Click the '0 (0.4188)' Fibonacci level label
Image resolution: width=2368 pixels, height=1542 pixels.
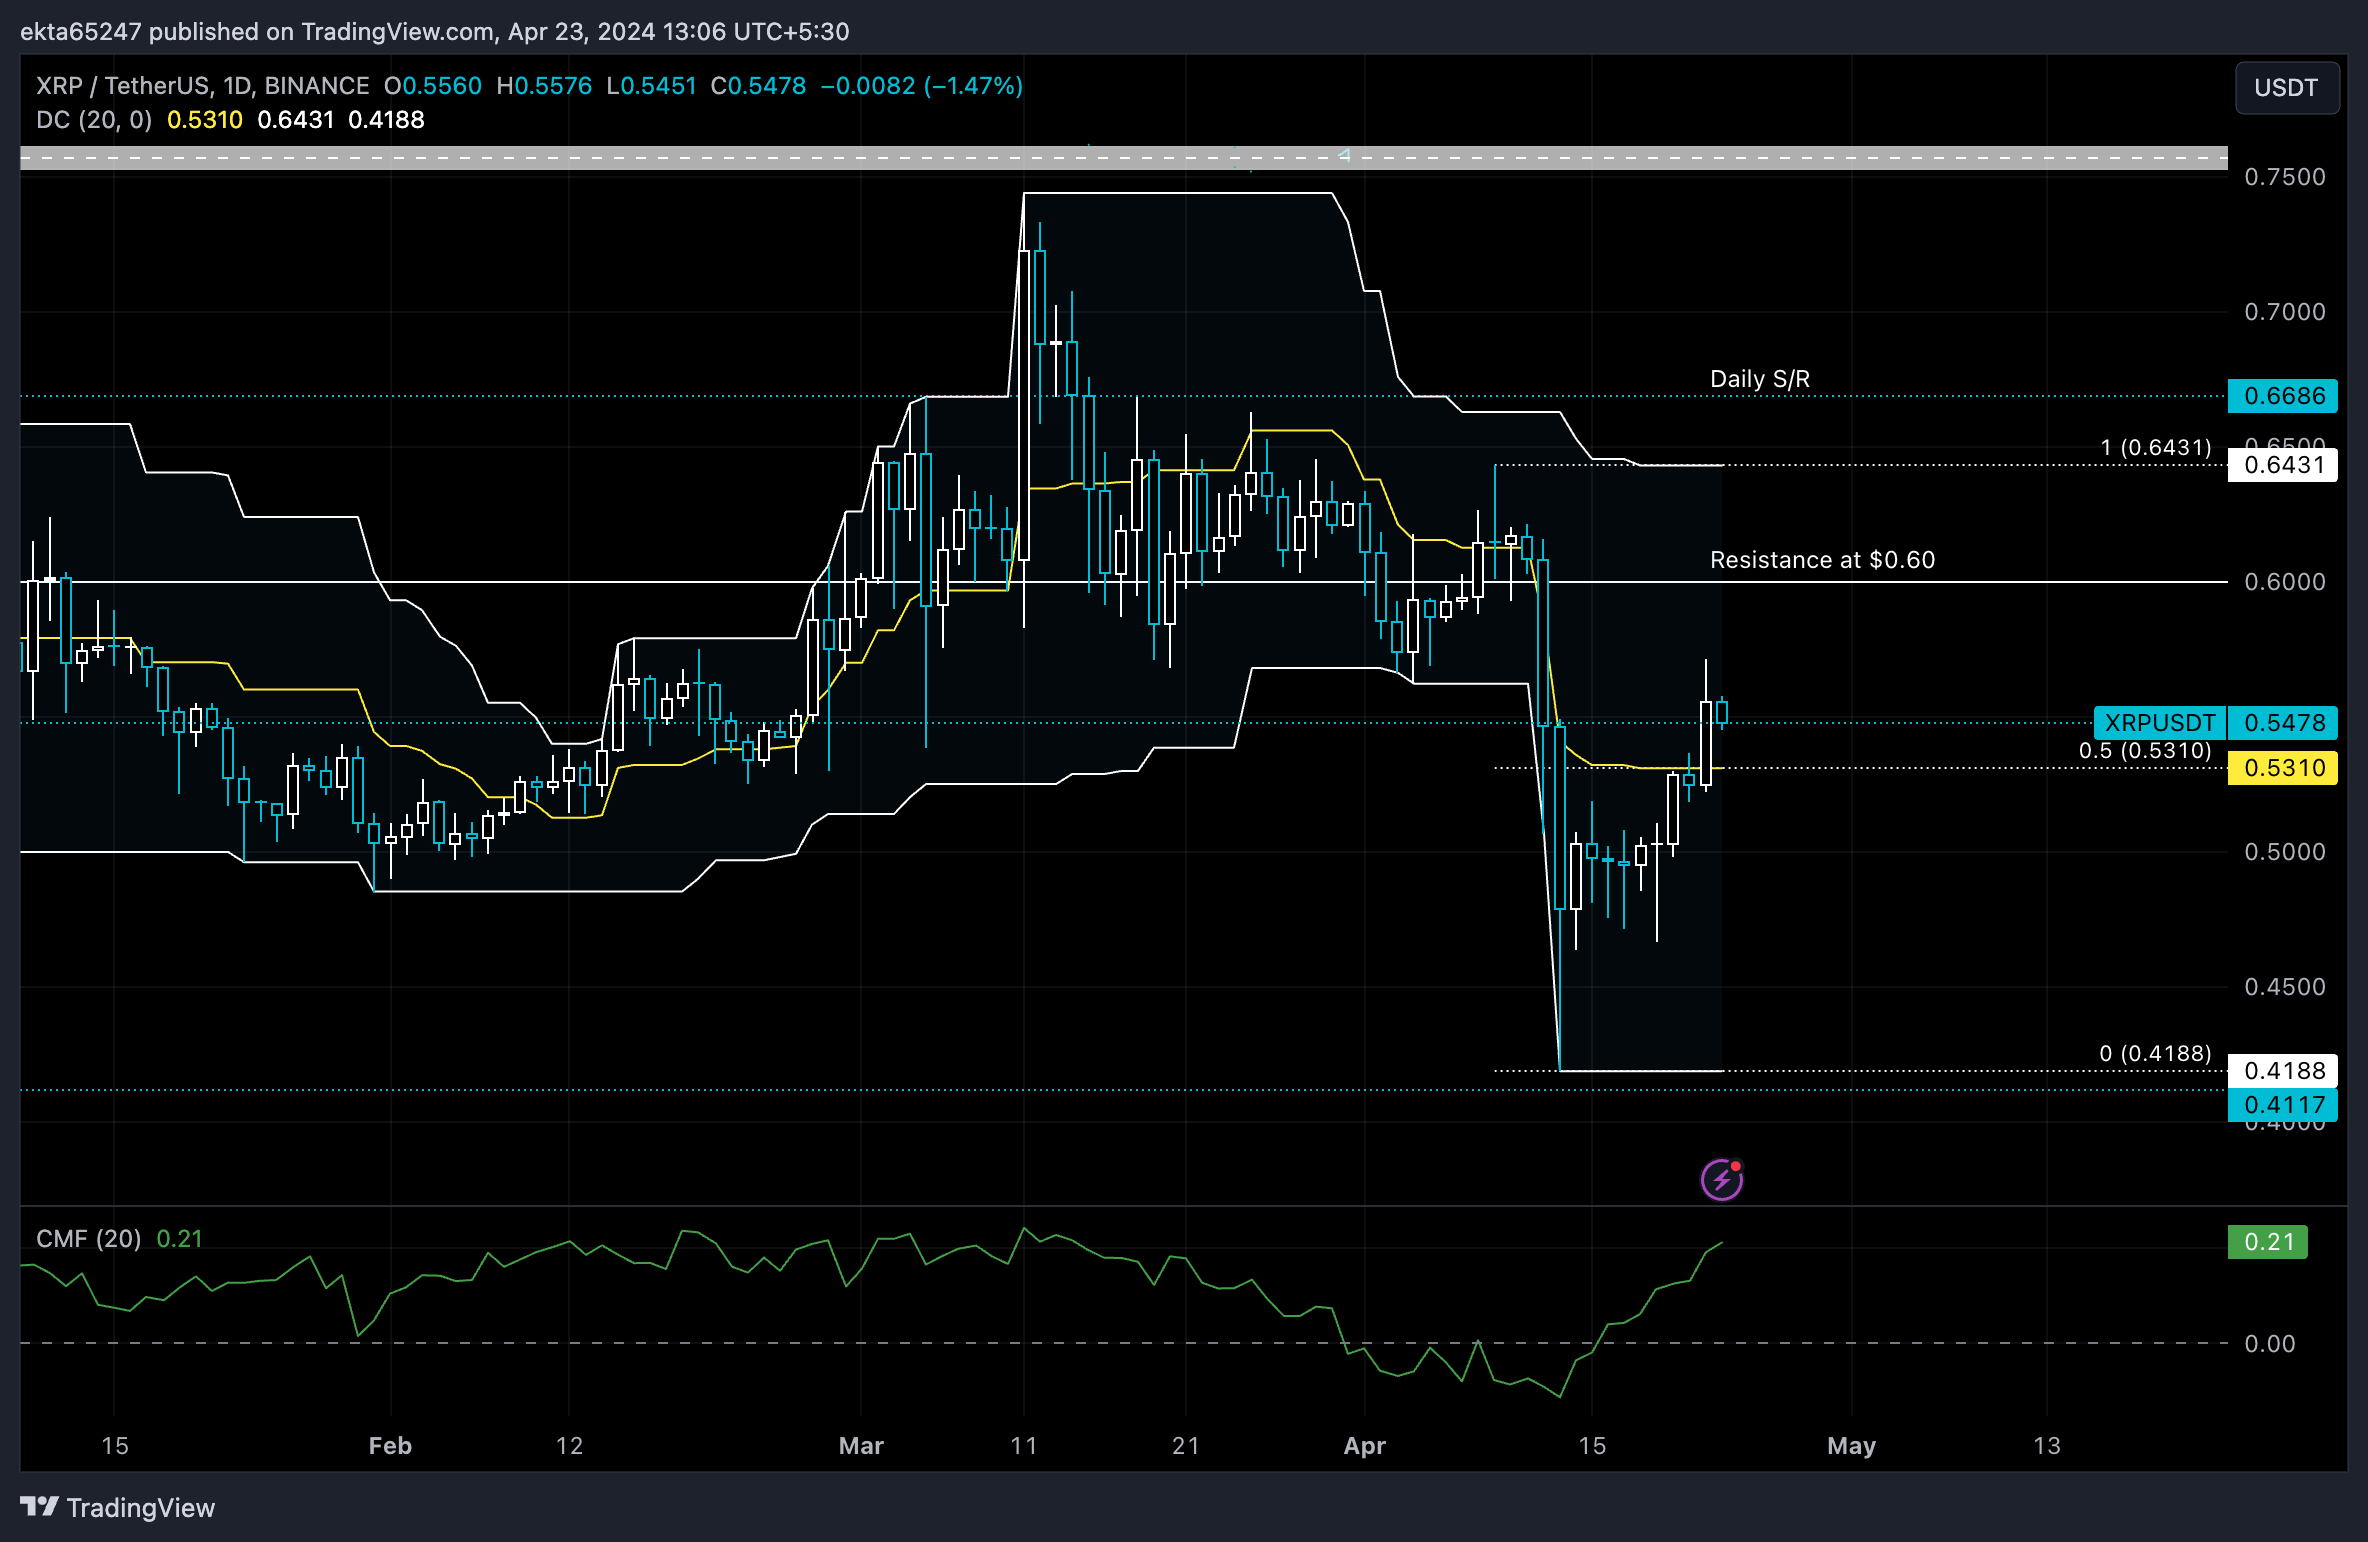[2154, 1054]
